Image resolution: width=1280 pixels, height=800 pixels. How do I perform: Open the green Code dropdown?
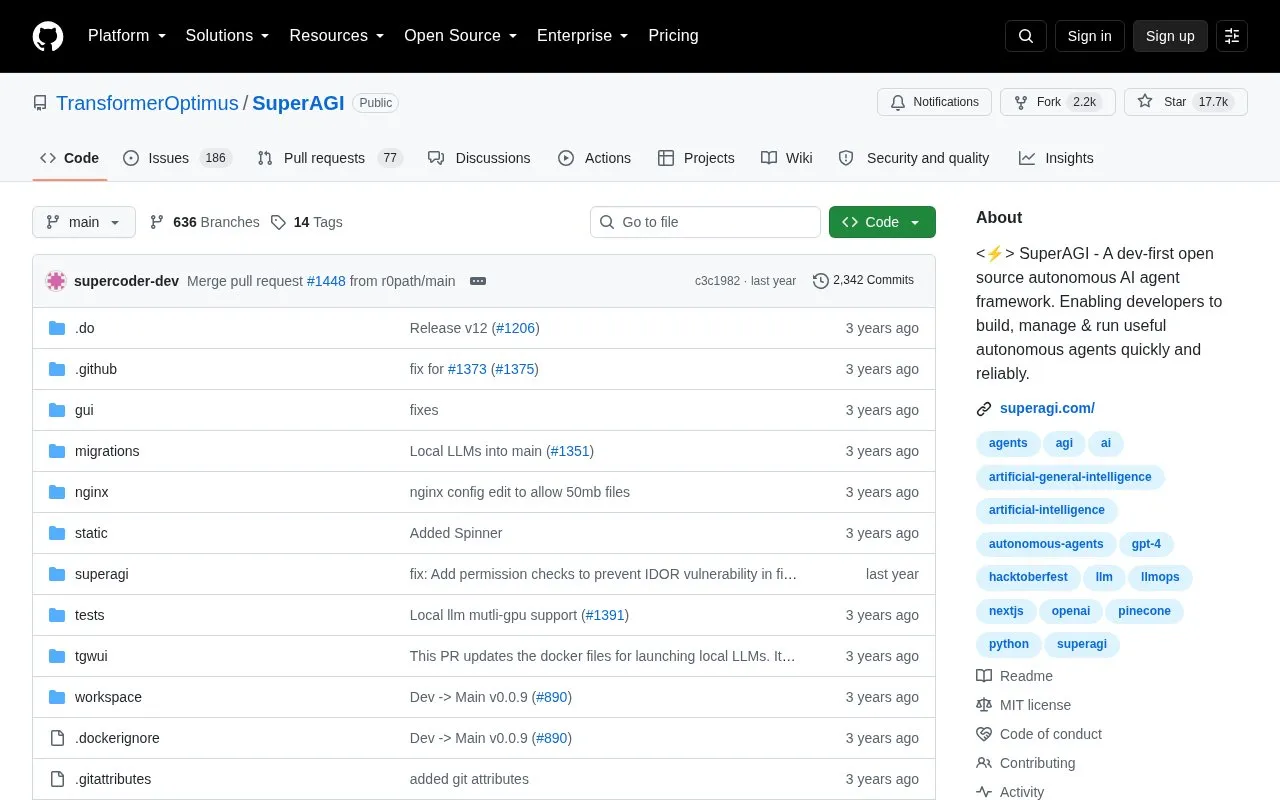pyautogui.click(x=882, y=222)
